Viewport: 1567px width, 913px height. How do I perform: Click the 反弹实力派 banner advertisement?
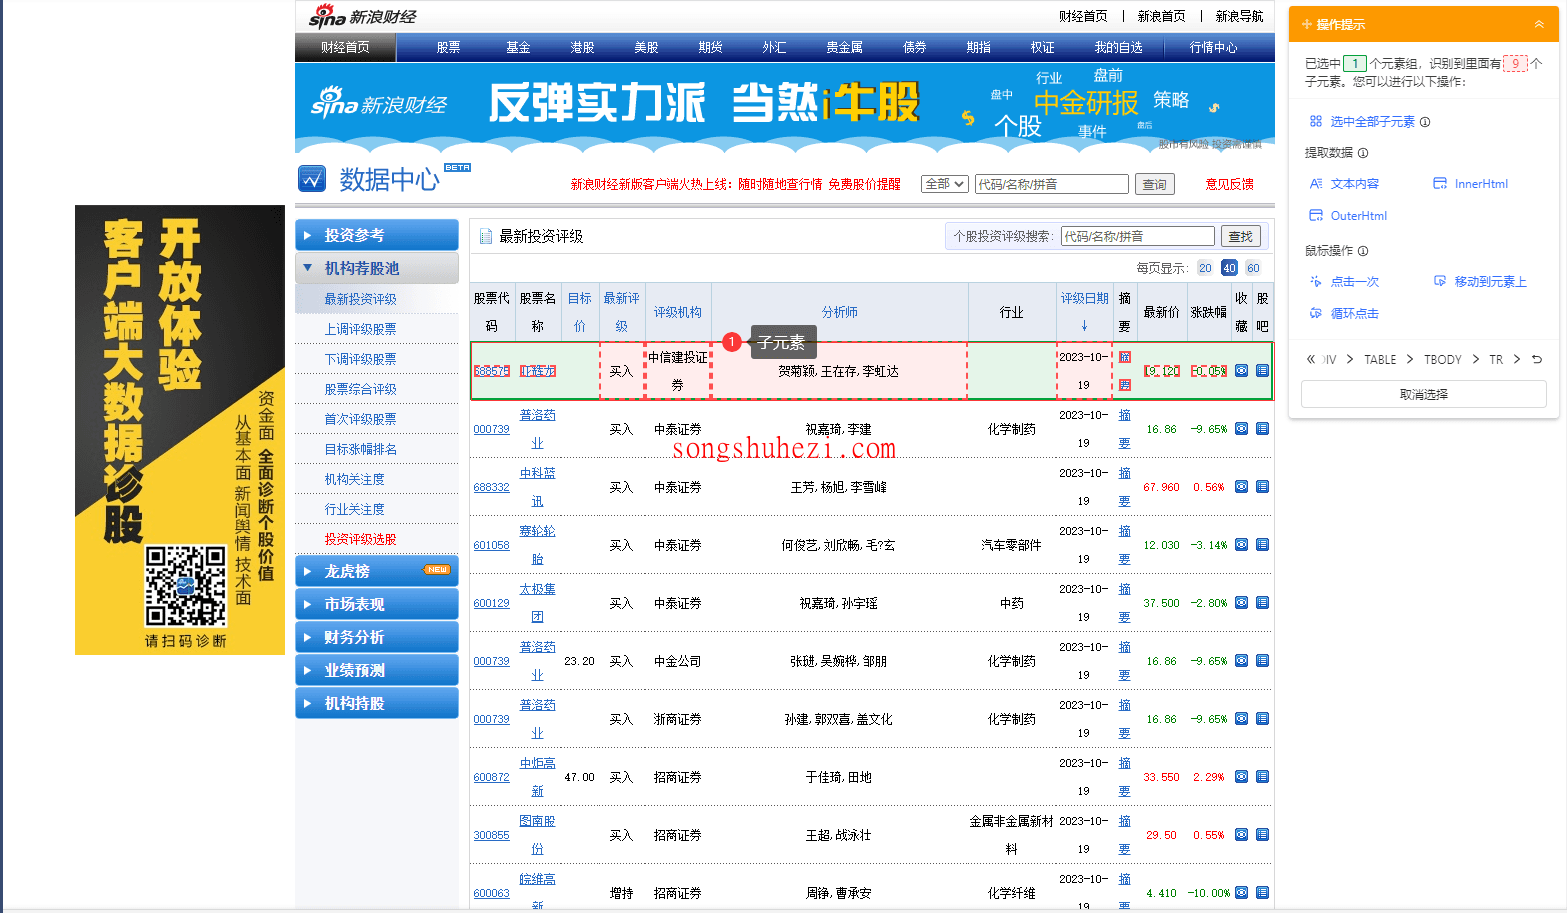pos(785,107)
